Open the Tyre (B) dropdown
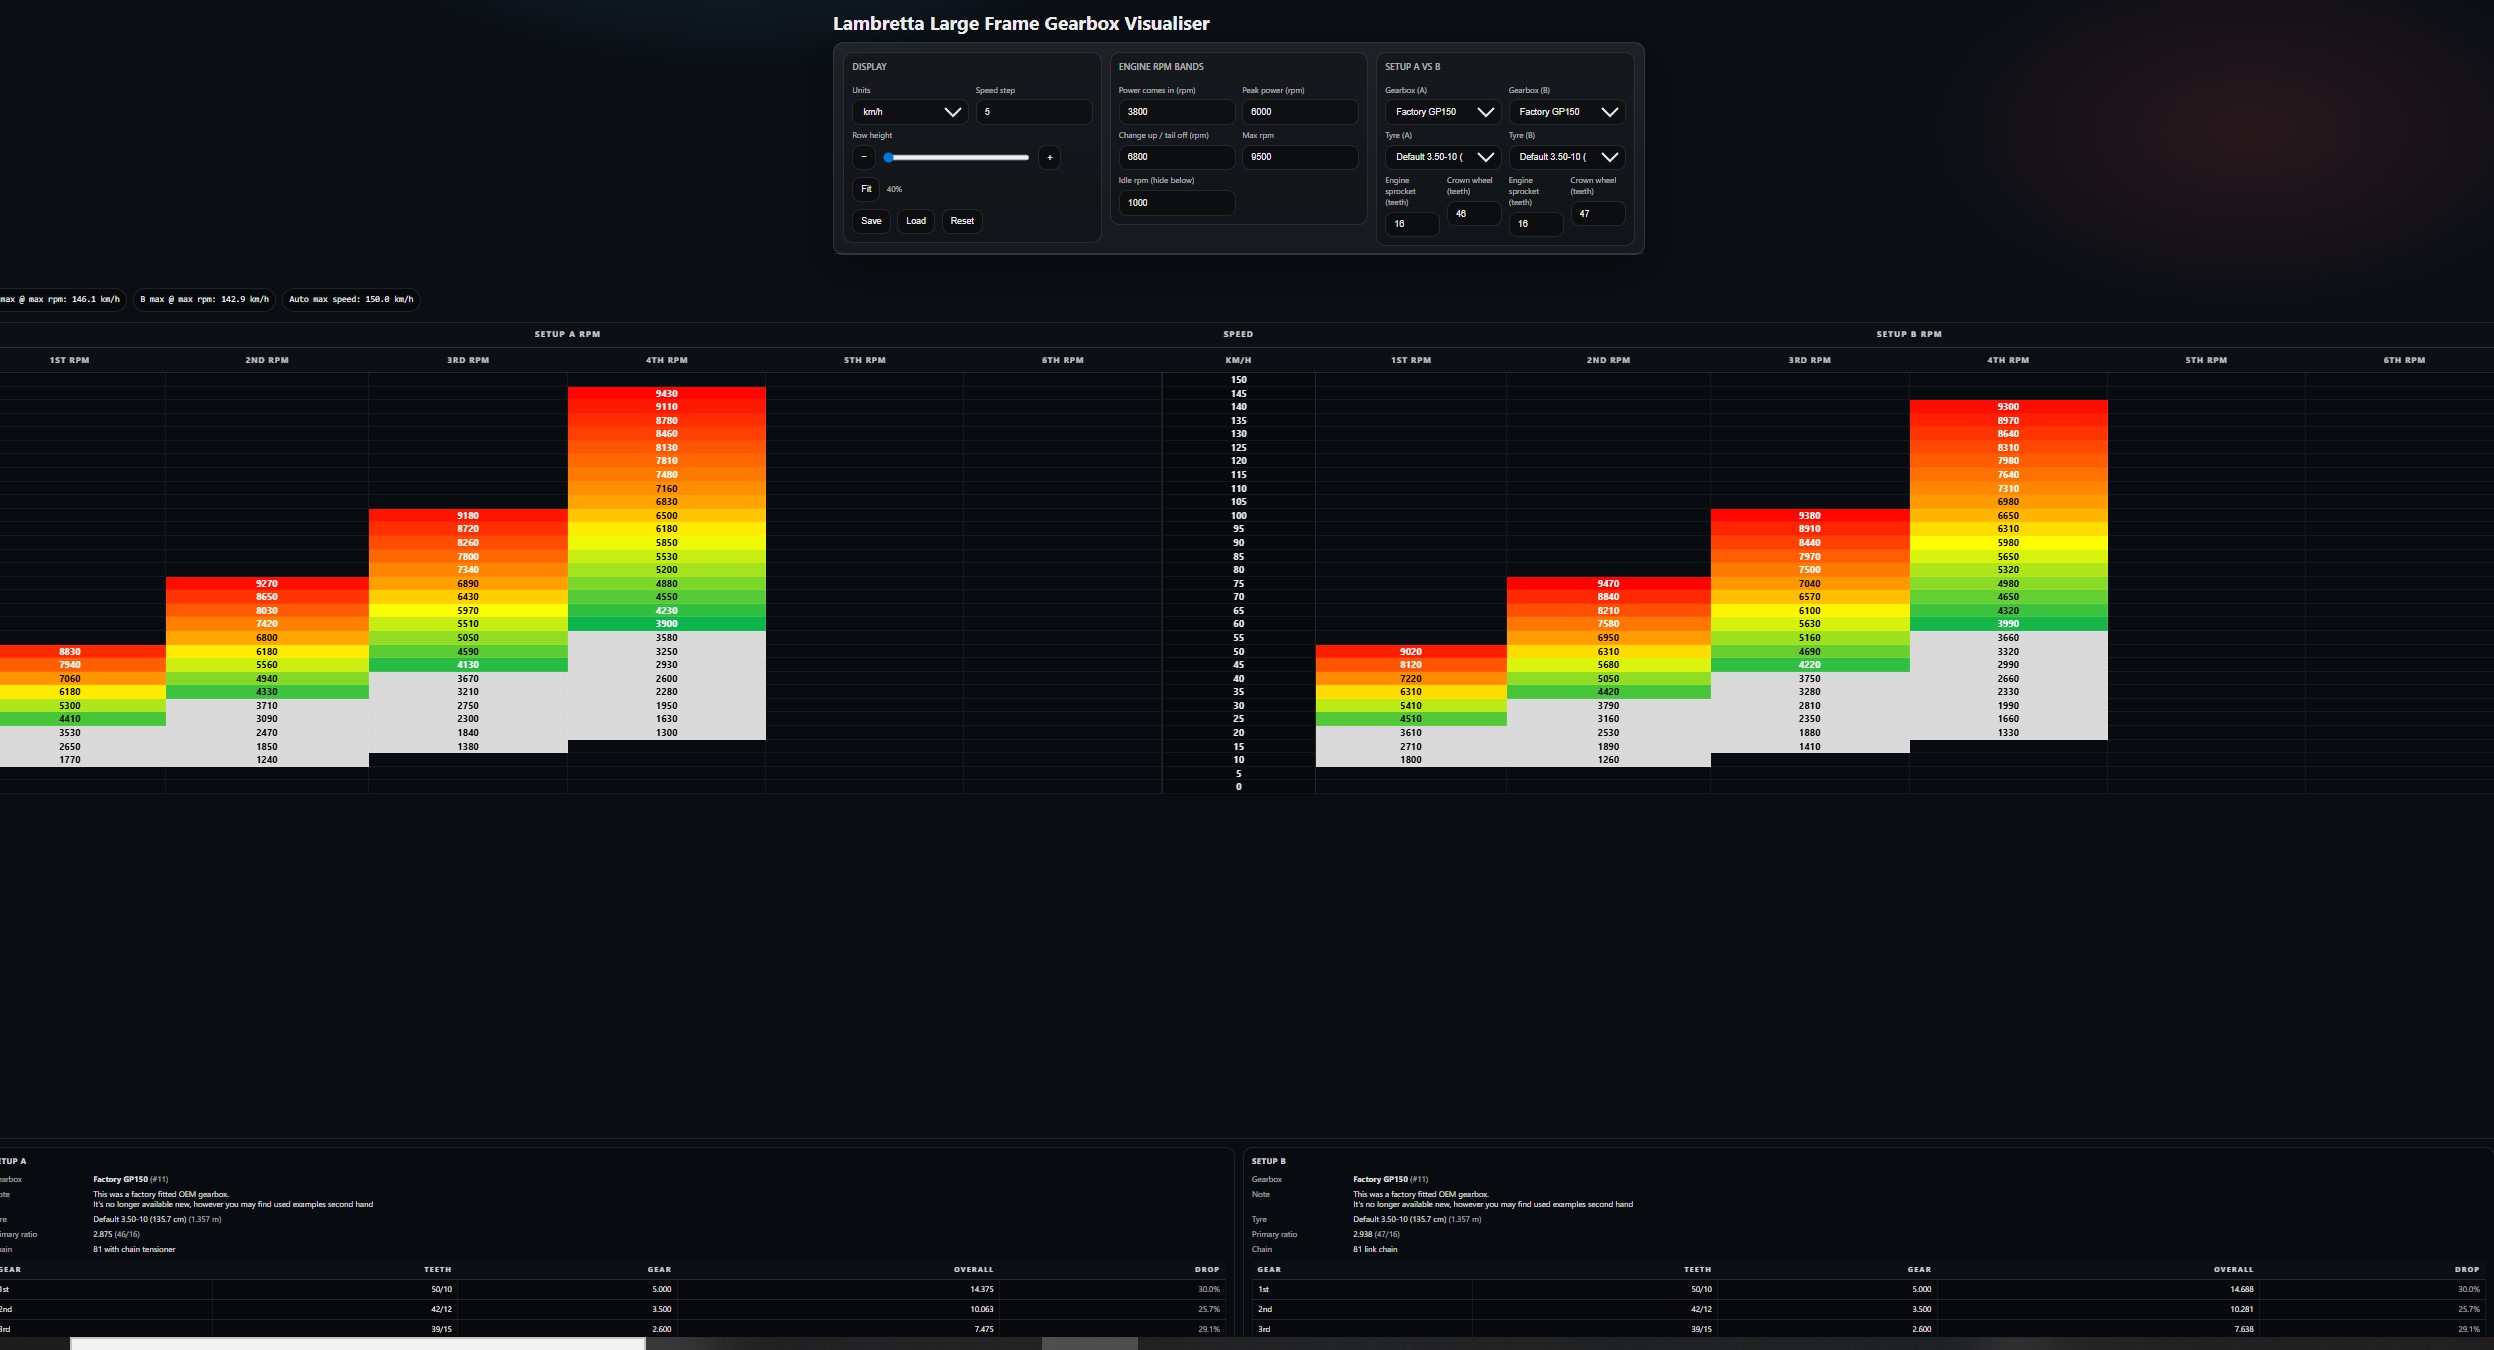The height and width of the screenshot is (1350, 2494). (1566, 157)
